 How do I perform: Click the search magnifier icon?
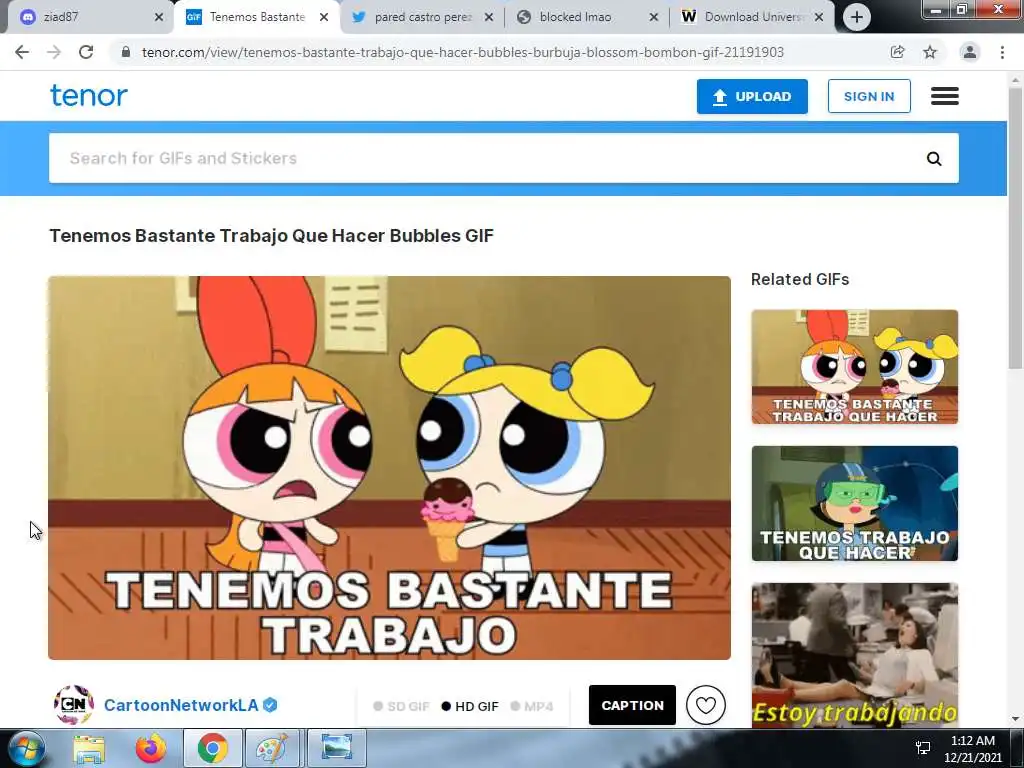(x=934, y=159)
